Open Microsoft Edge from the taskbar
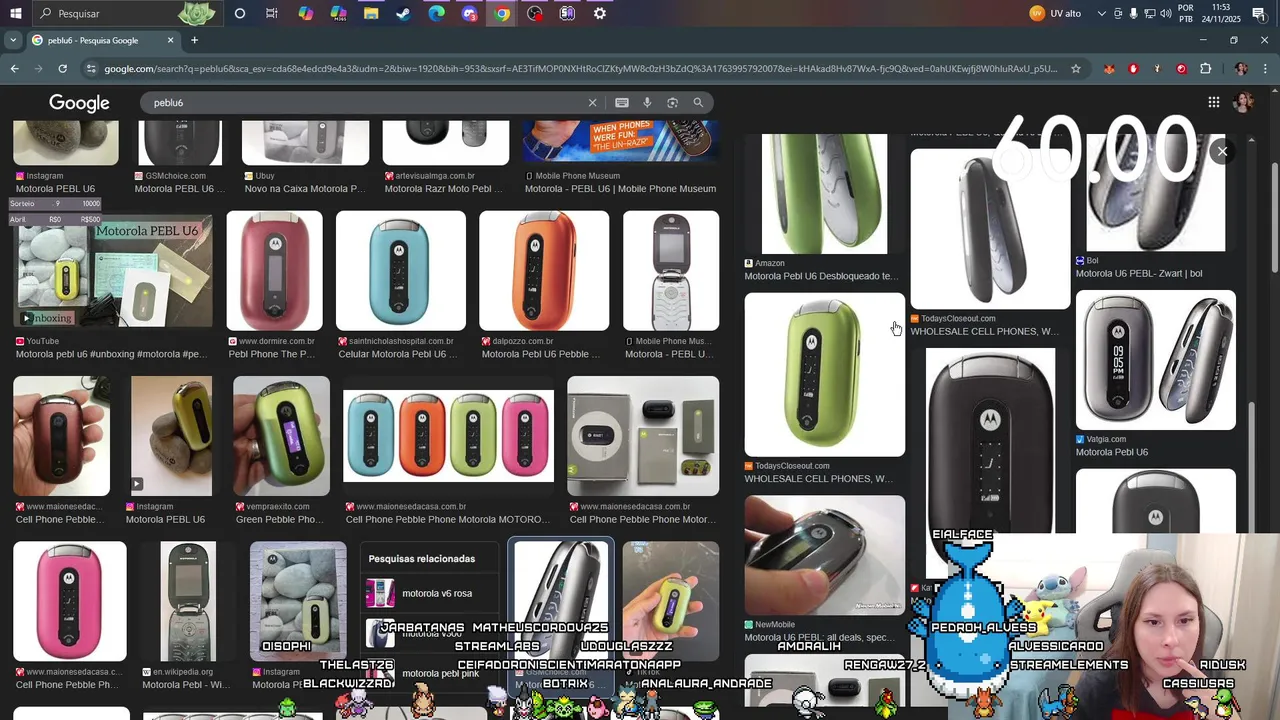The image size is (1280, 720). [436, 13]
